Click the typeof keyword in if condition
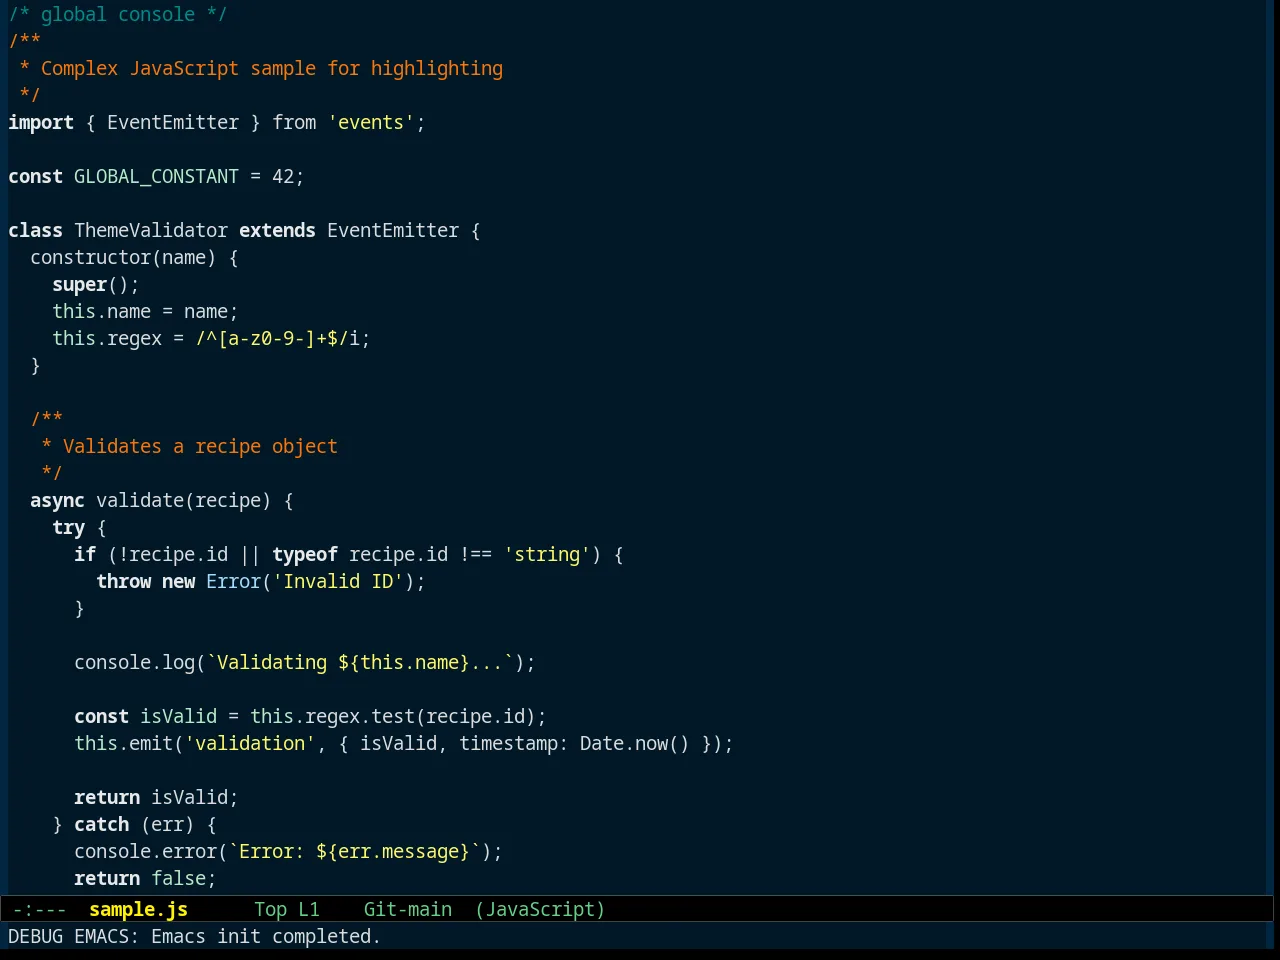Viewport: 1280px width, 960px height. coord(305,554)
